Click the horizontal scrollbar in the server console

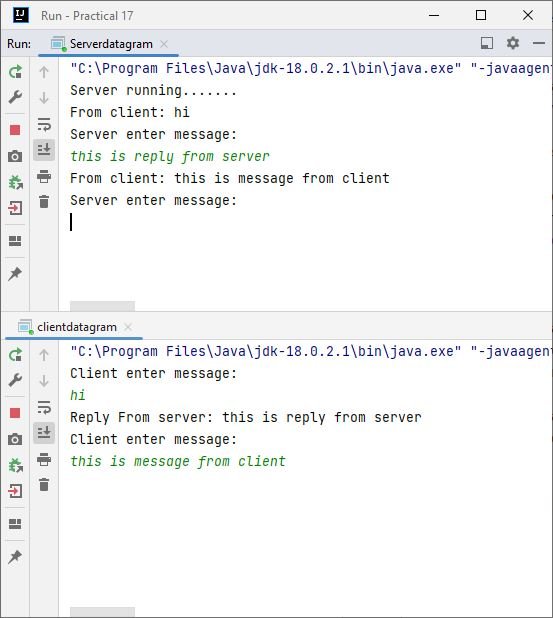click(102, 306)
